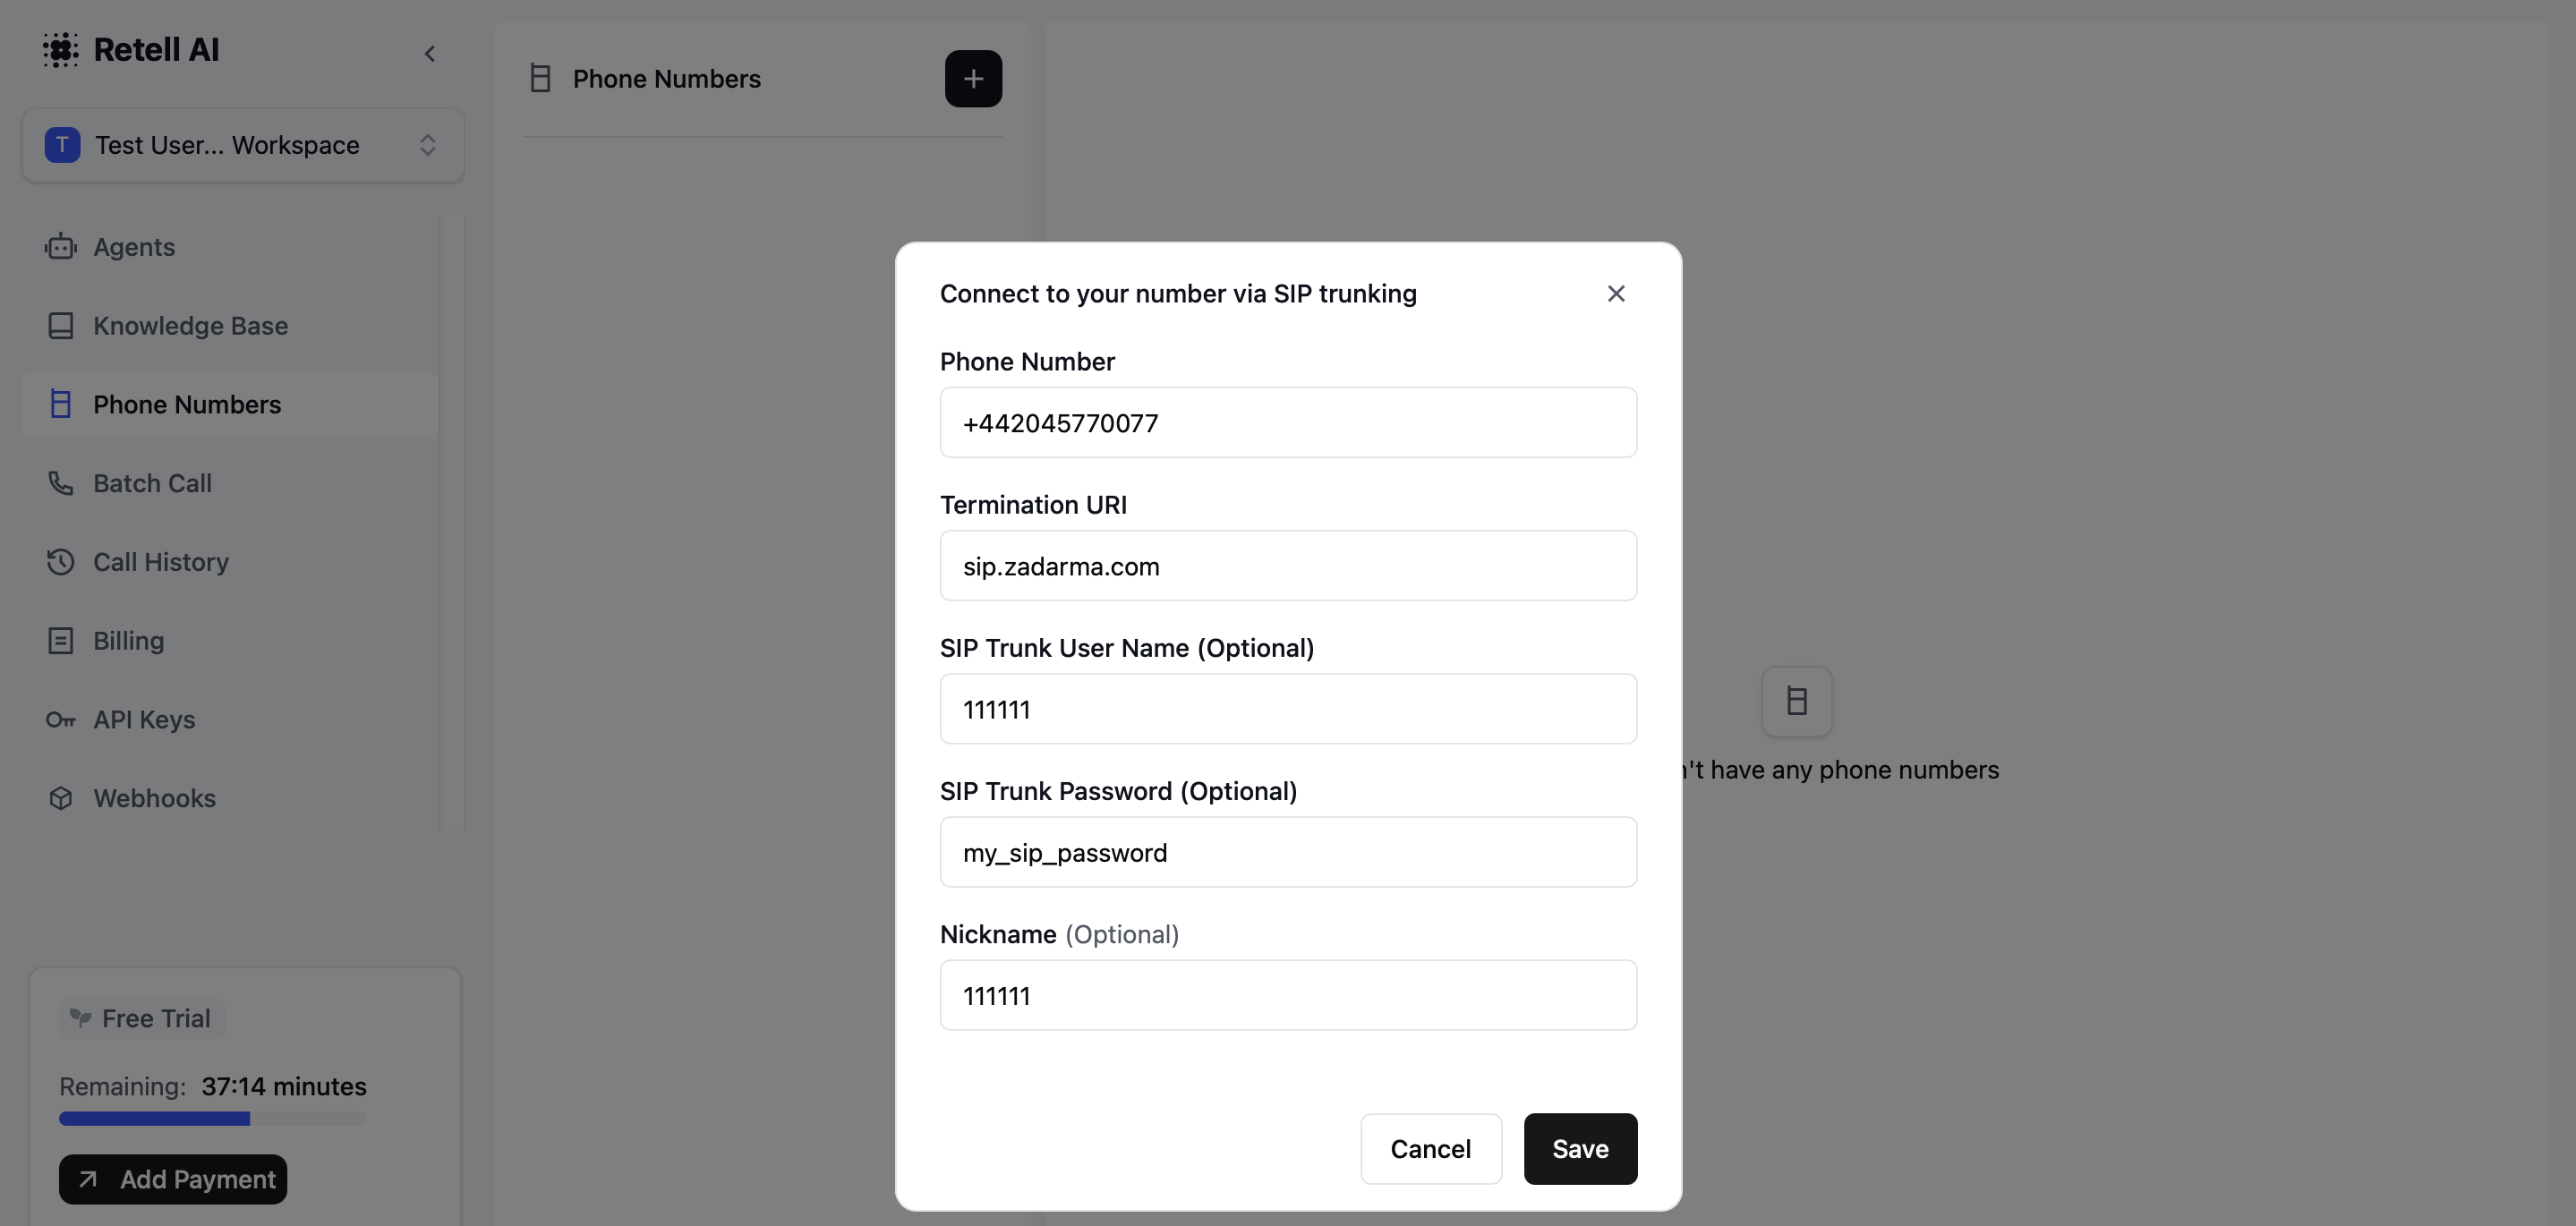This screenshot has width=2576, height=1226.
Task: Click the Call History clock icon
Action: point(61,562)
